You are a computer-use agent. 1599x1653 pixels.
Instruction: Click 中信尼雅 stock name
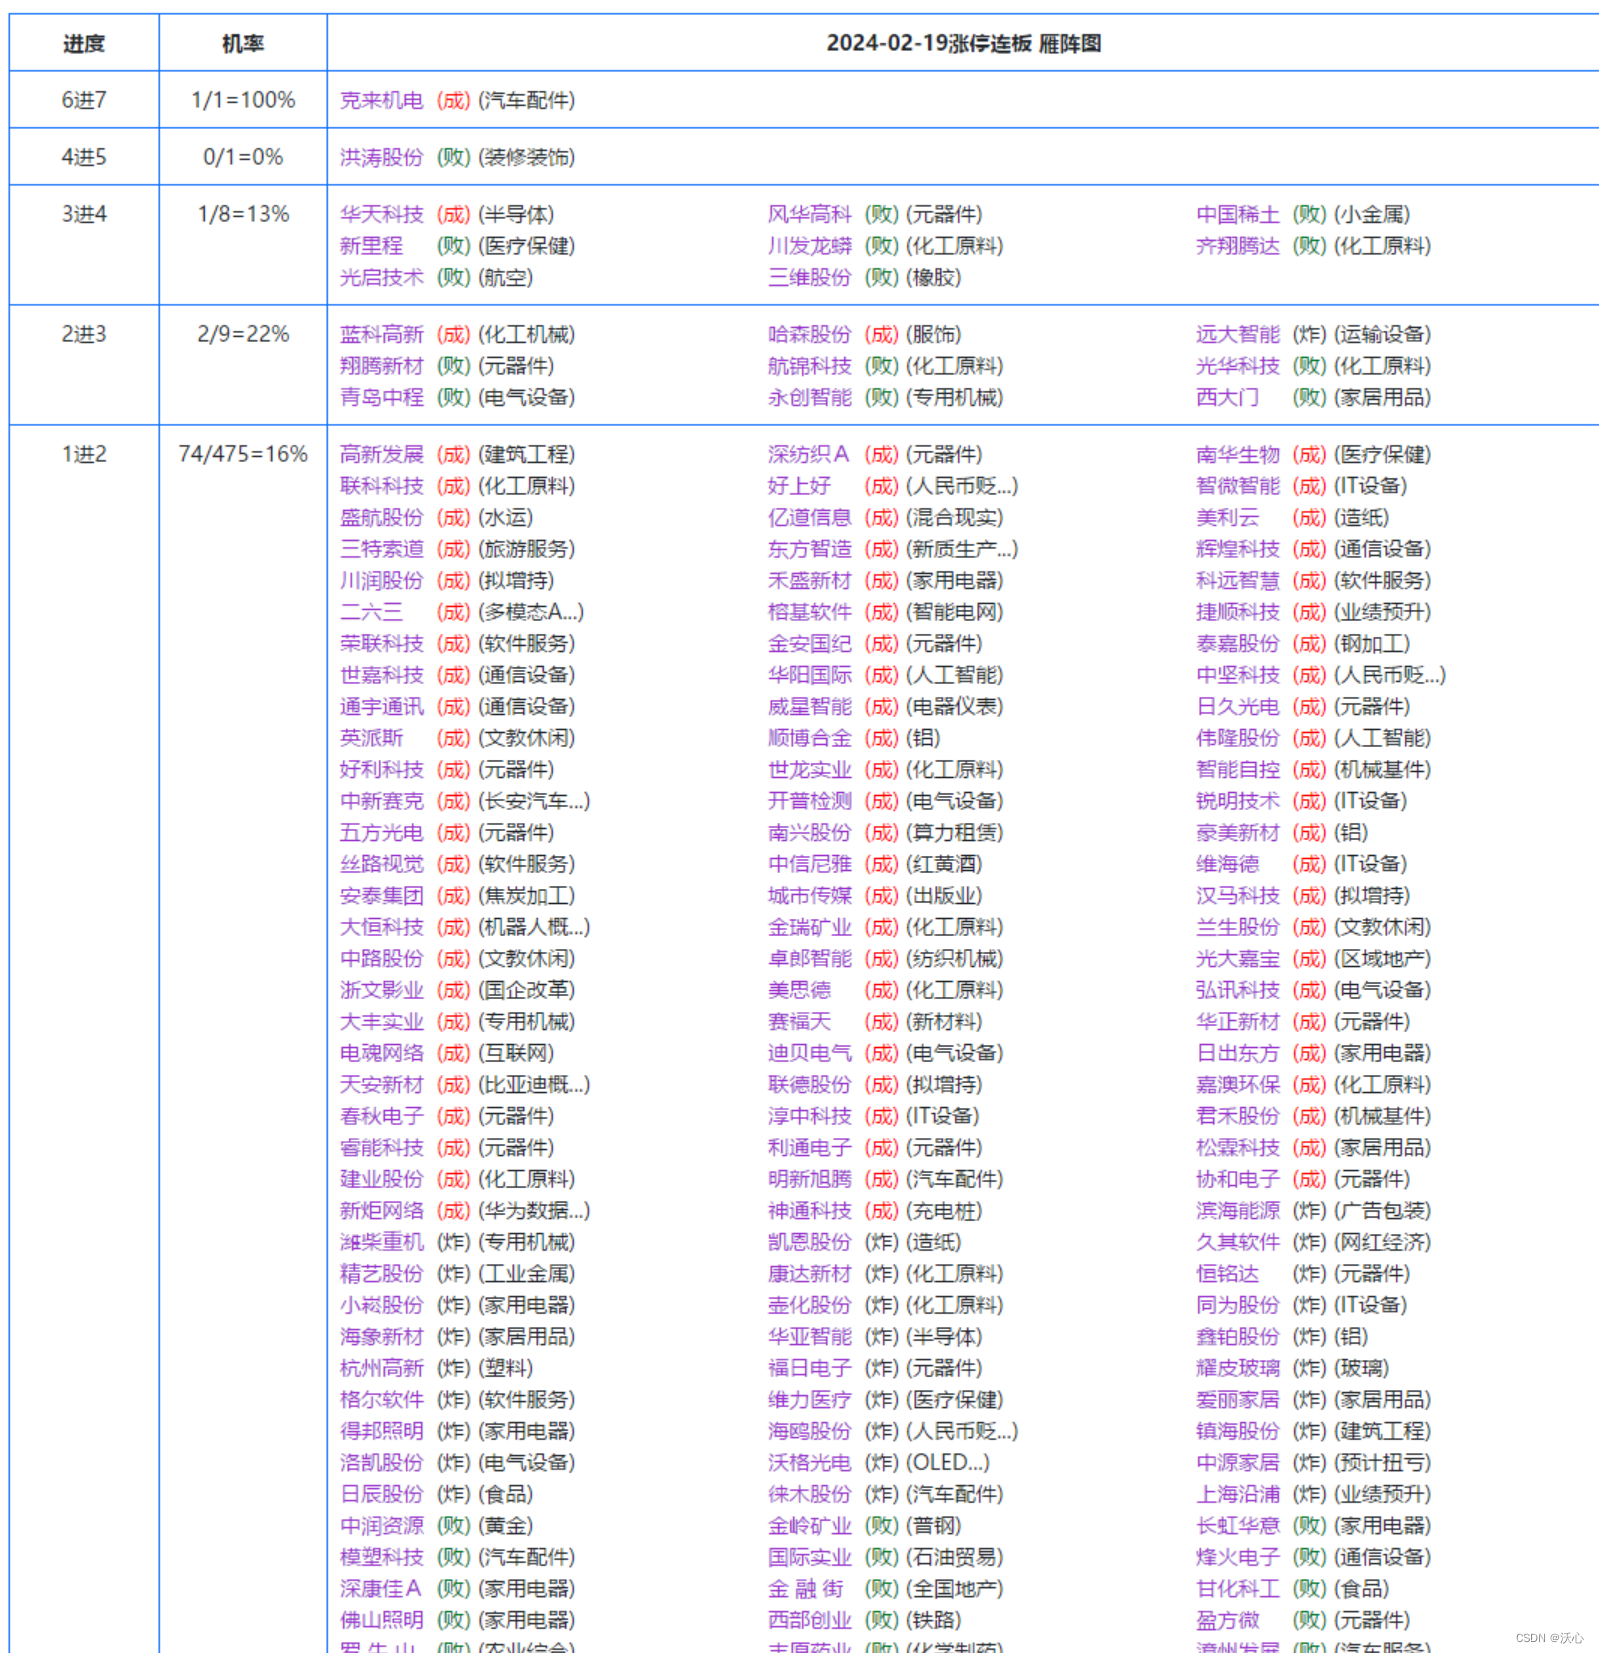pos(809,864)
